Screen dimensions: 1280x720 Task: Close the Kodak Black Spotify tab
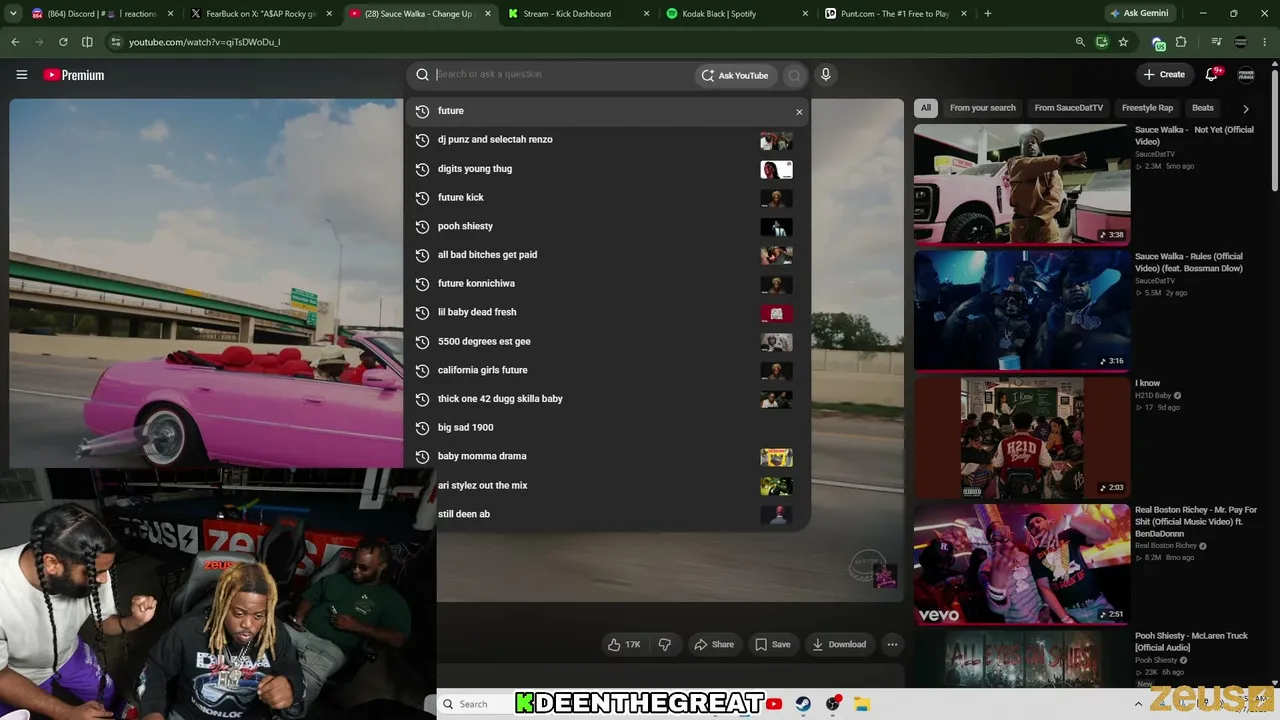click(x=806, y=14)
